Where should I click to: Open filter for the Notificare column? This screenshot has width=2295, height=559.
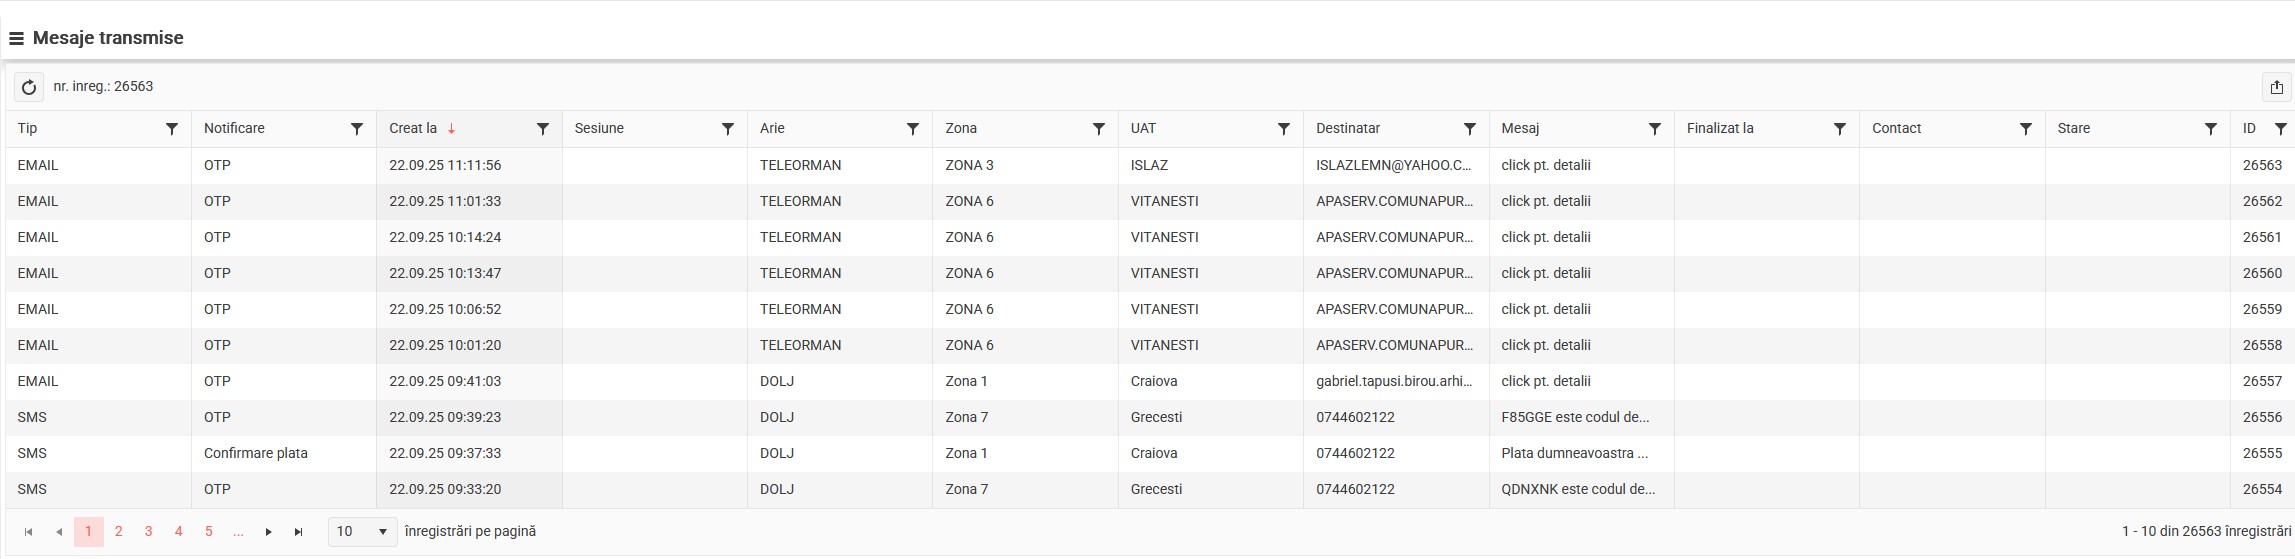(357, 129)
